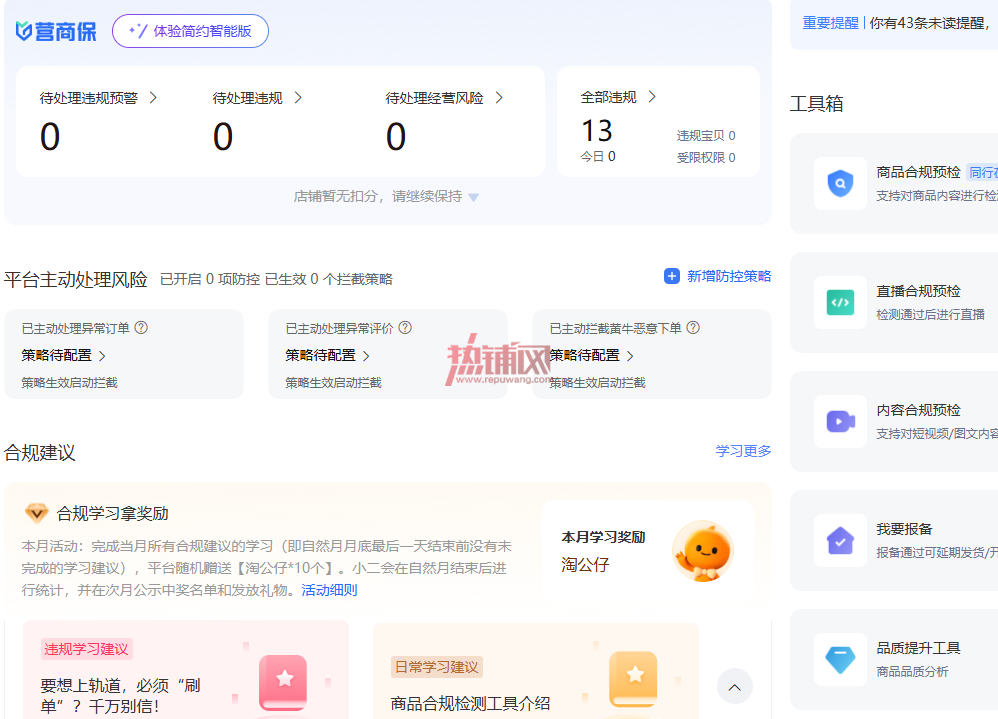This screenshot has width=998, height=719.
Task: Open 日常学习建议 card 商品合规检测工具介绍
Action: 536,672
